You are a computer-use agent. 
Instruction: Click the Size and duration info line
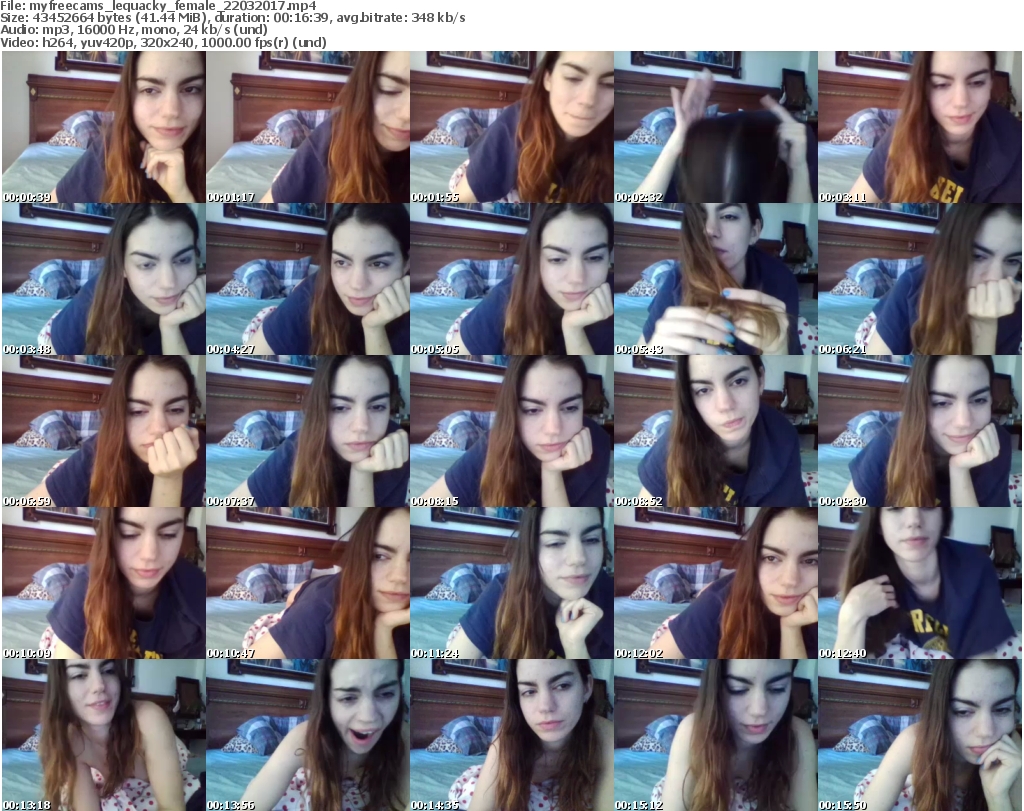(x=232, y=18)
